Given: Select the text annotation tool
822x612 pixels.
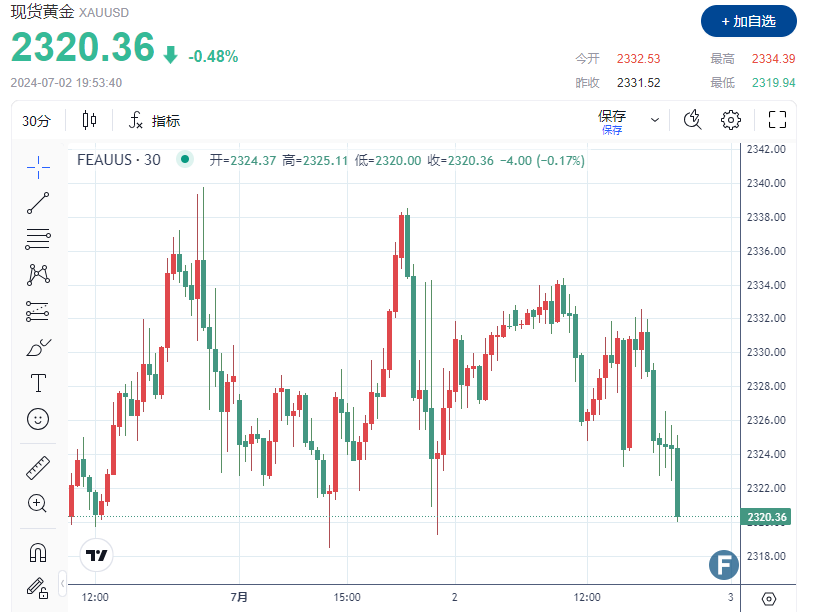Looking at the screenshot, I should pyautogui.click(x=37, y=382).
